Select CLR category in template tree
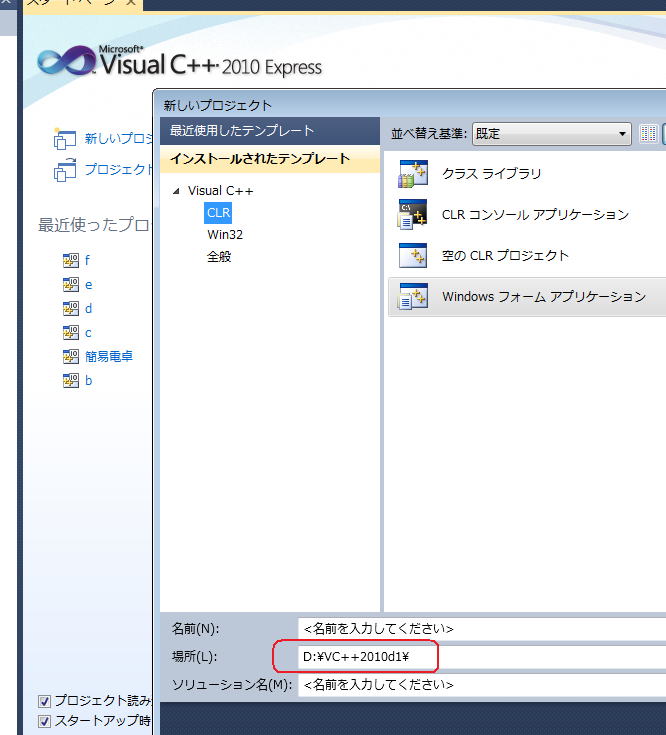666x735 pixels. (218, 213)
